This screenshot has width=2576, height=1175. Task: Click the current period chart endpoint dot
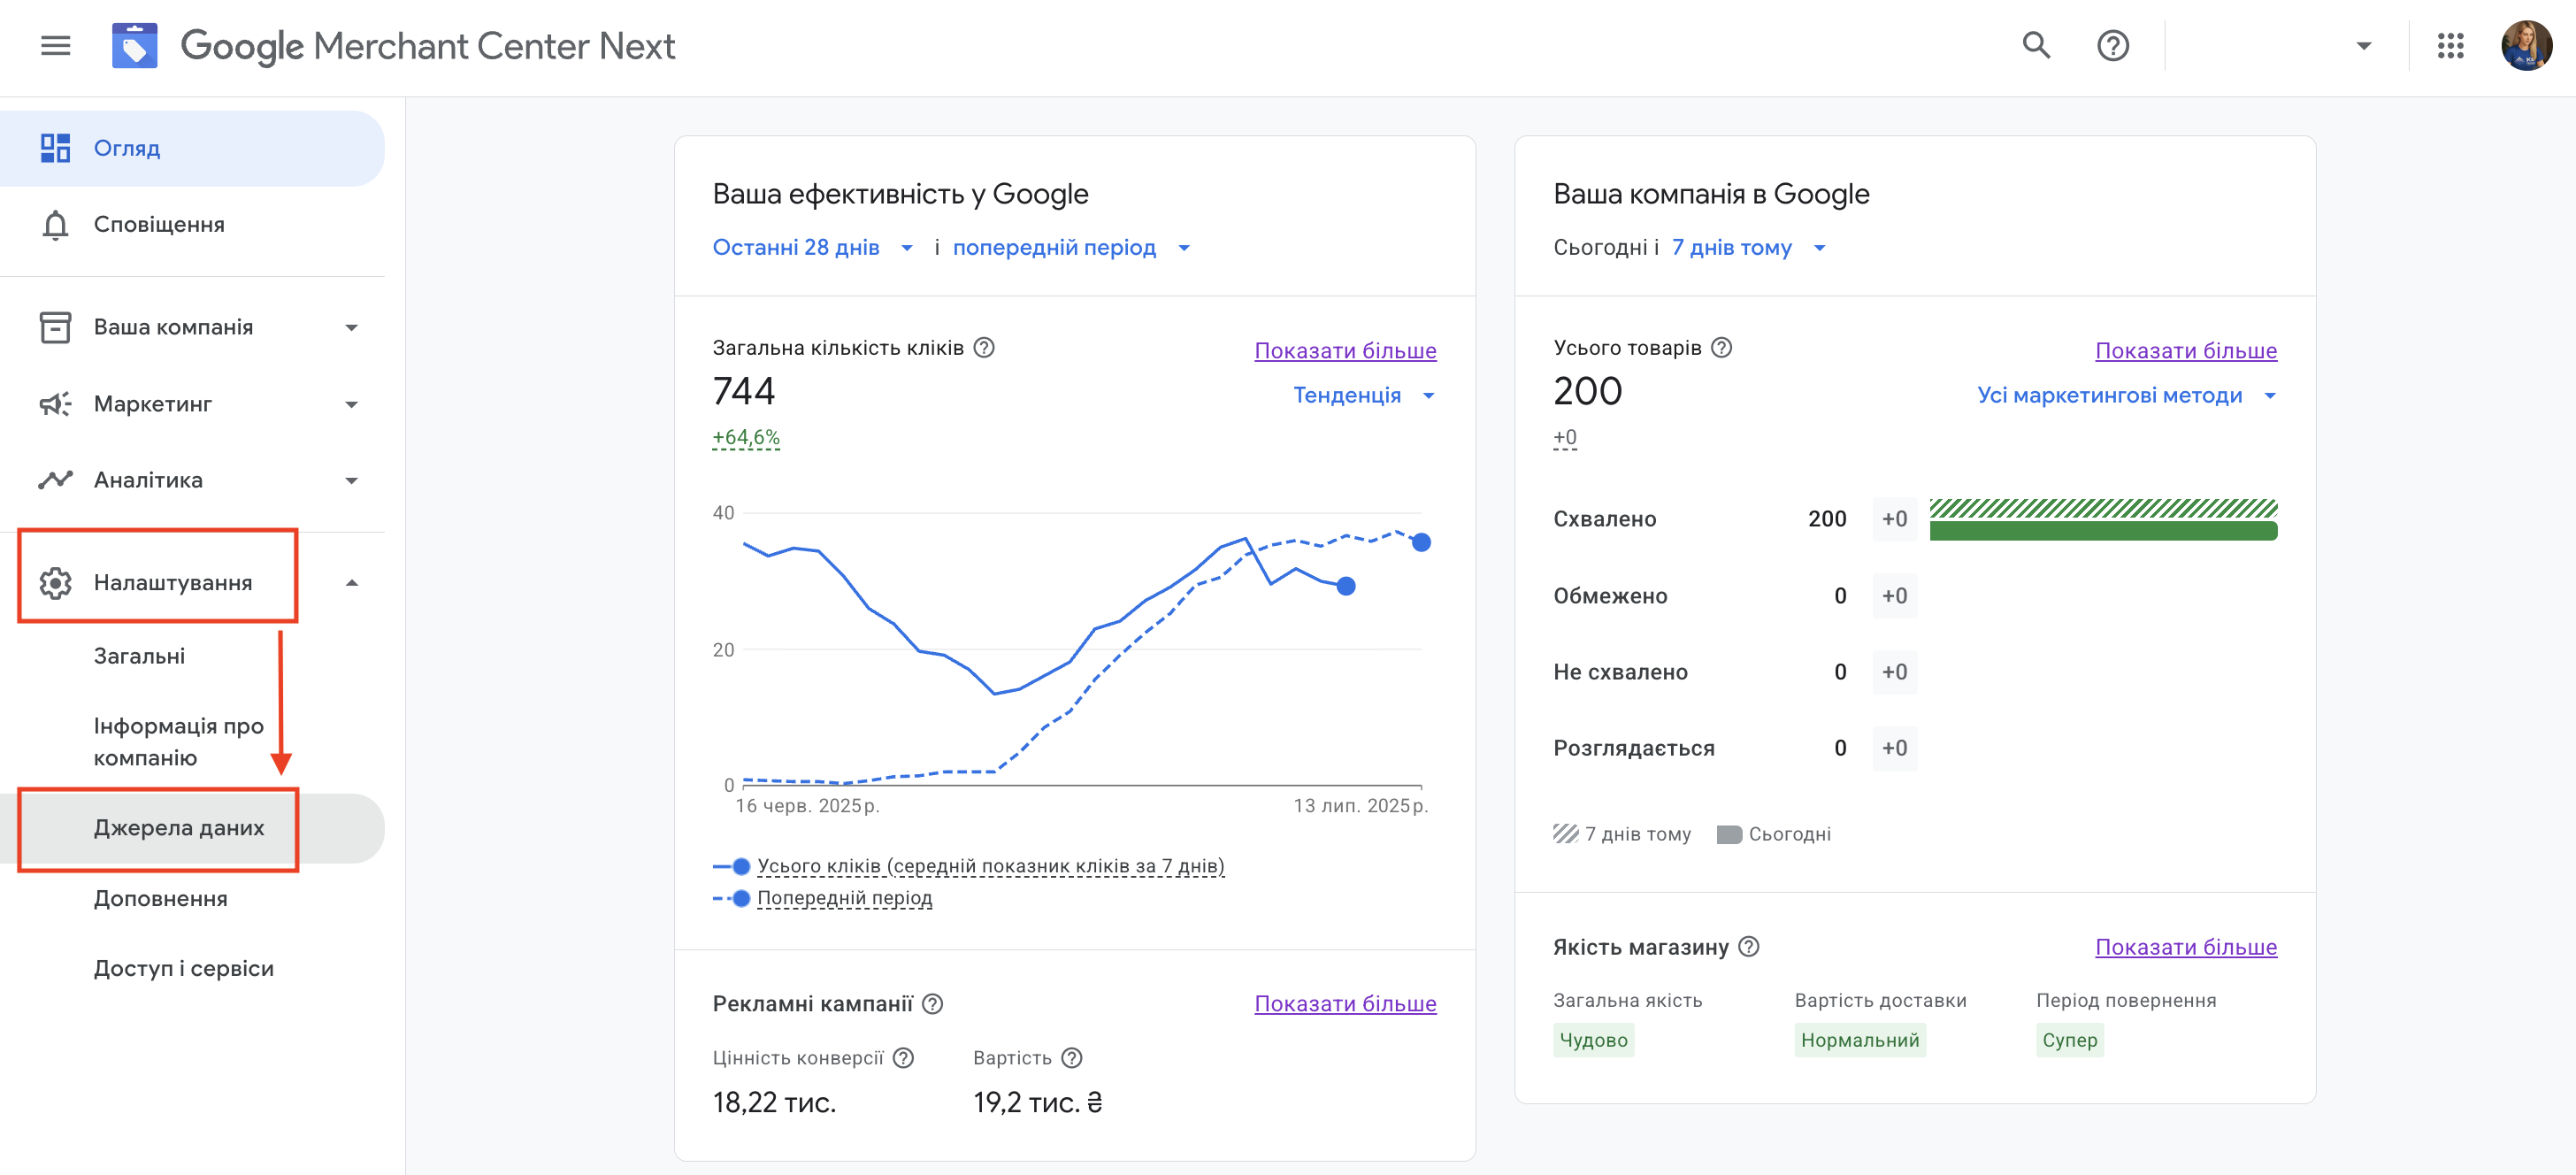[1346, 587]
